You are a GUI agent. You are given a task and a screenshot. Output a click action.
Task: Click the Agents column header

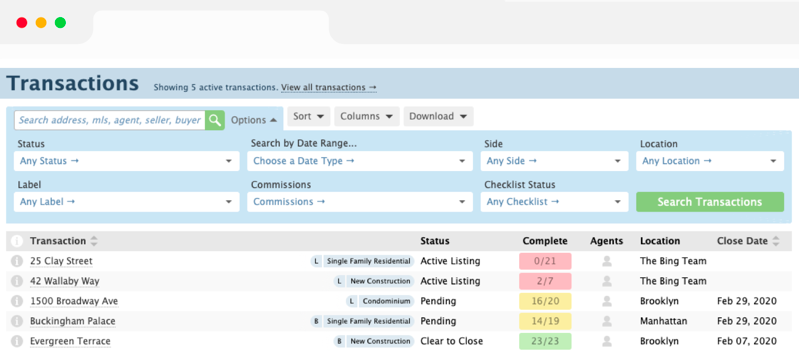[606, 241]
